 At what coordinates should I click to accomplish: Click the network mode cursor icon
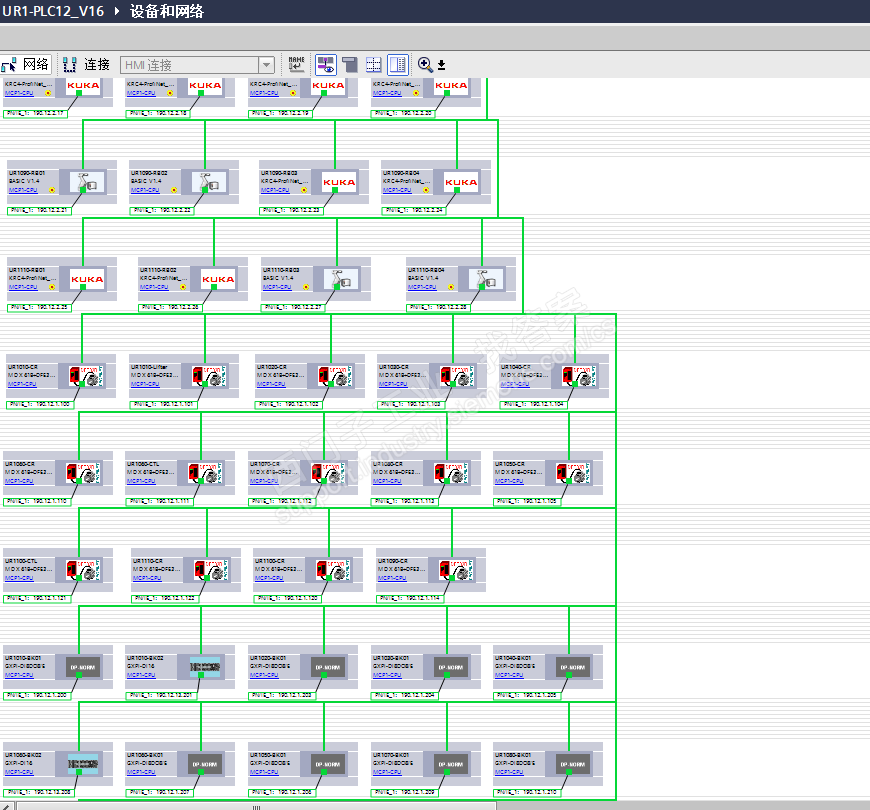click(x=9, y=65)
